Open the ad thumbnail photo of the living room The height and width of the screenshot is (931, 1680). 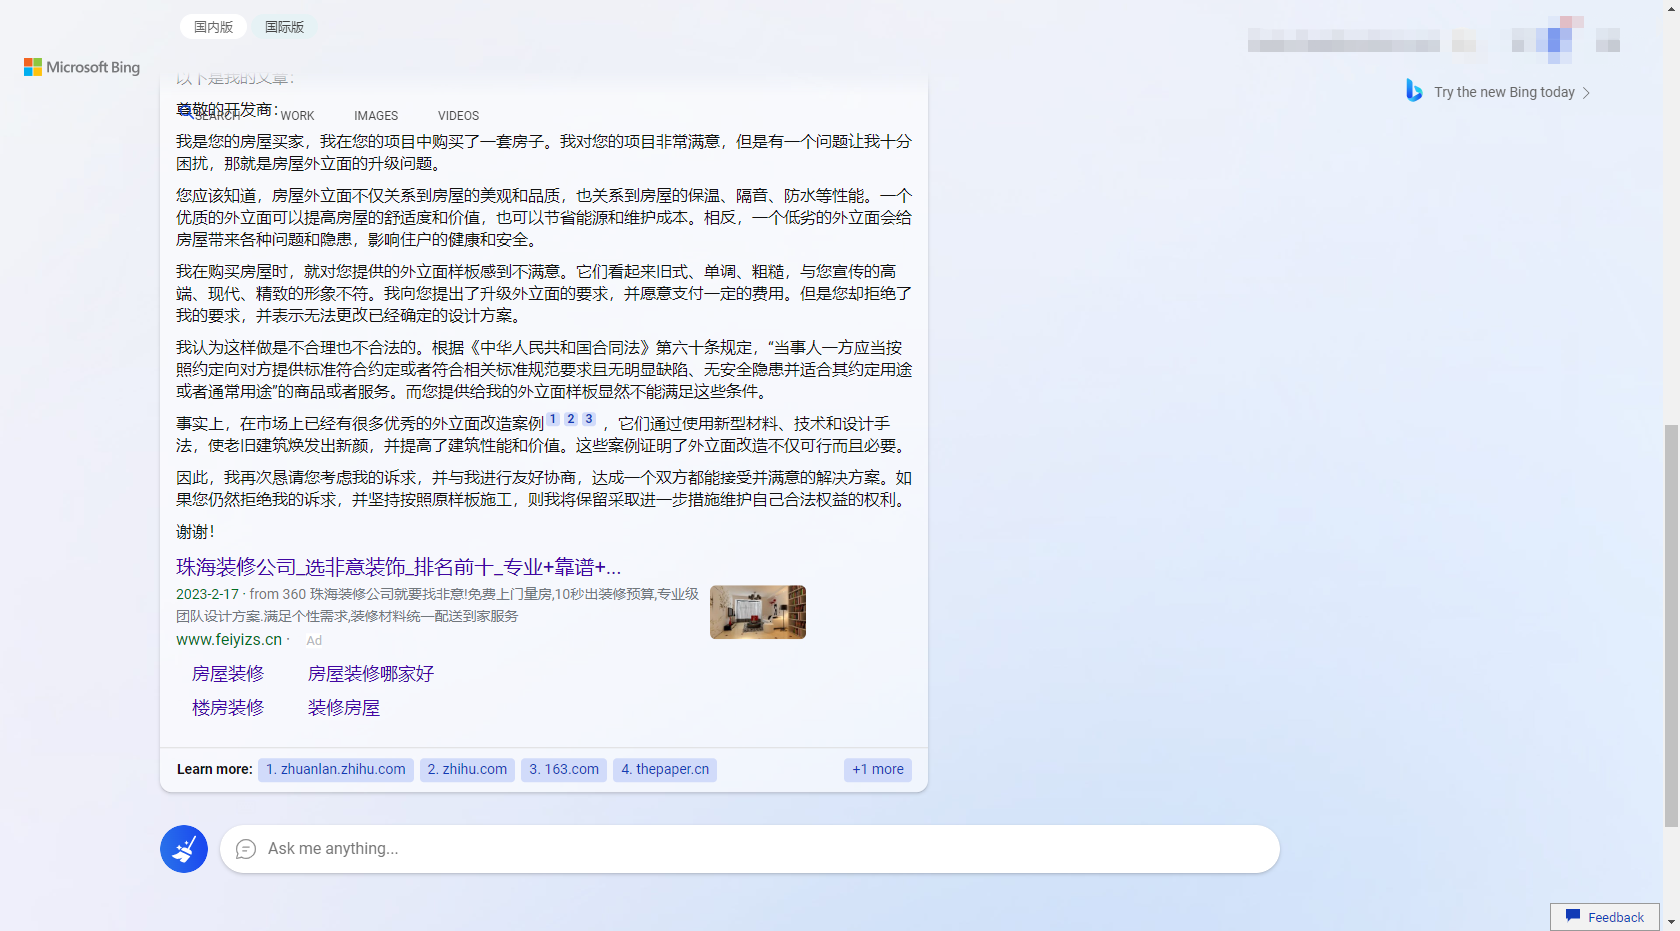click(757, 611)
